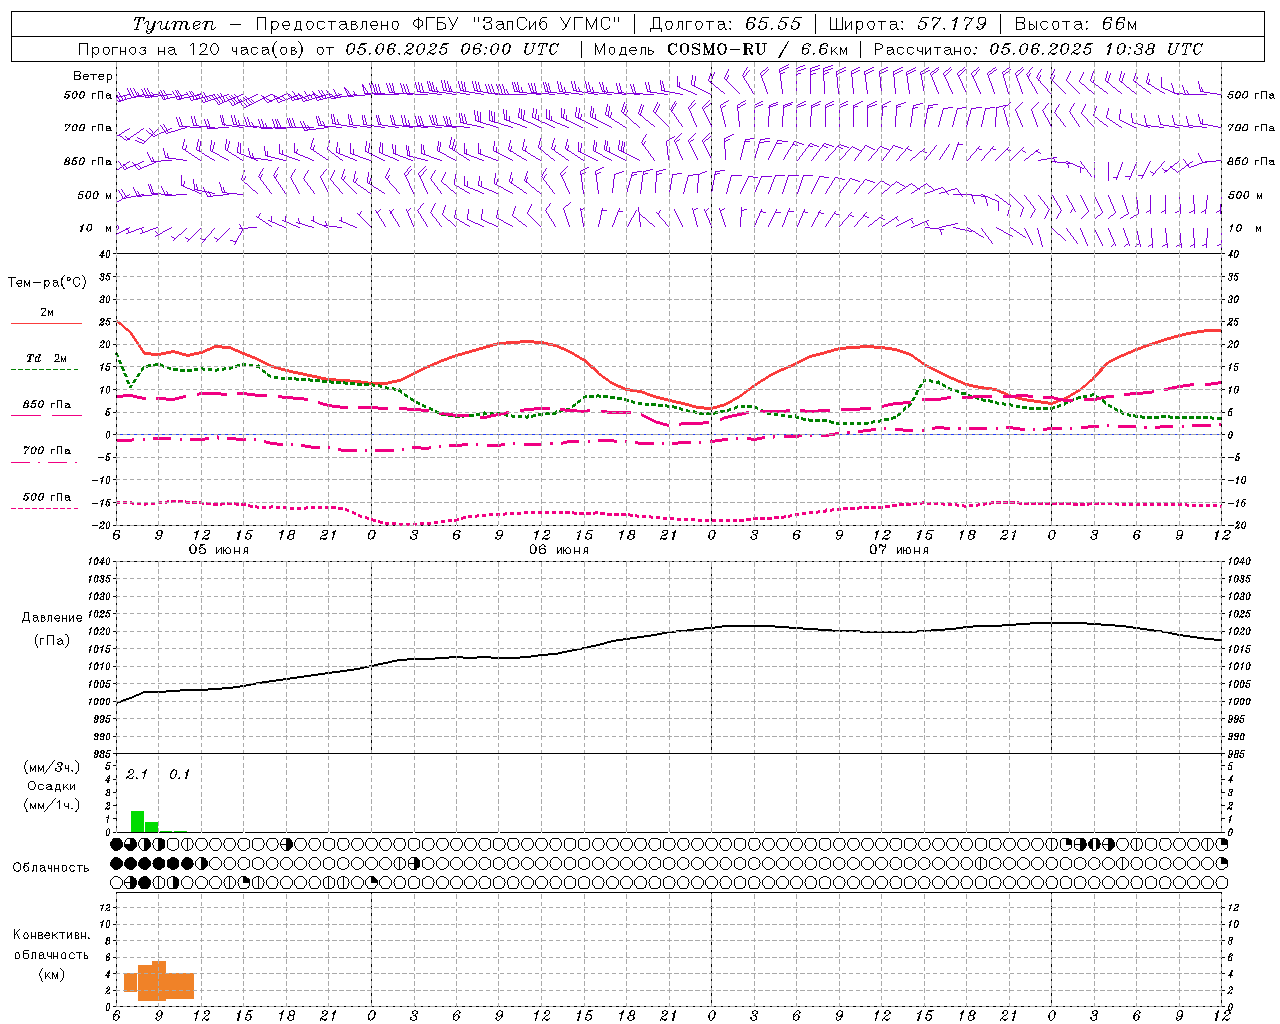Click the forecast start 05.06.2025 06:00 UTC
This screenshot has height=1024, width=1280.
click(452, 49)
